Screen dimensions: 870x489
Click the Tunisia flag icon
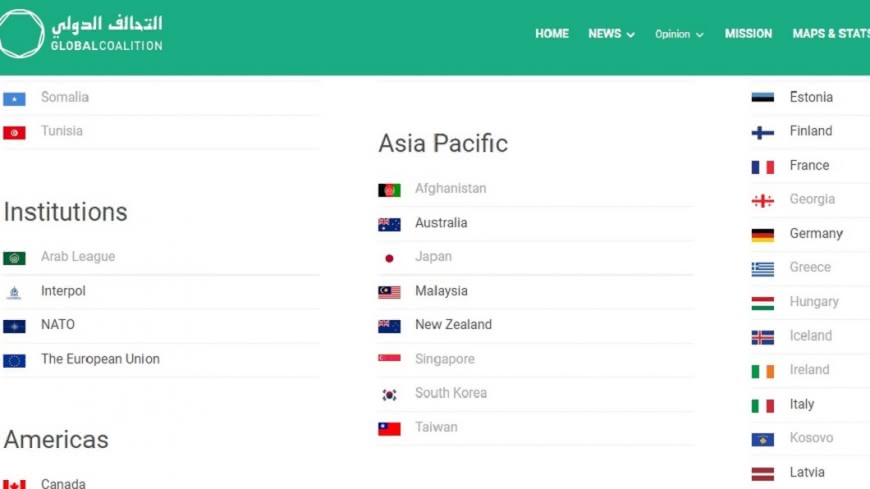pyautogui.click(x=14, y=133)
